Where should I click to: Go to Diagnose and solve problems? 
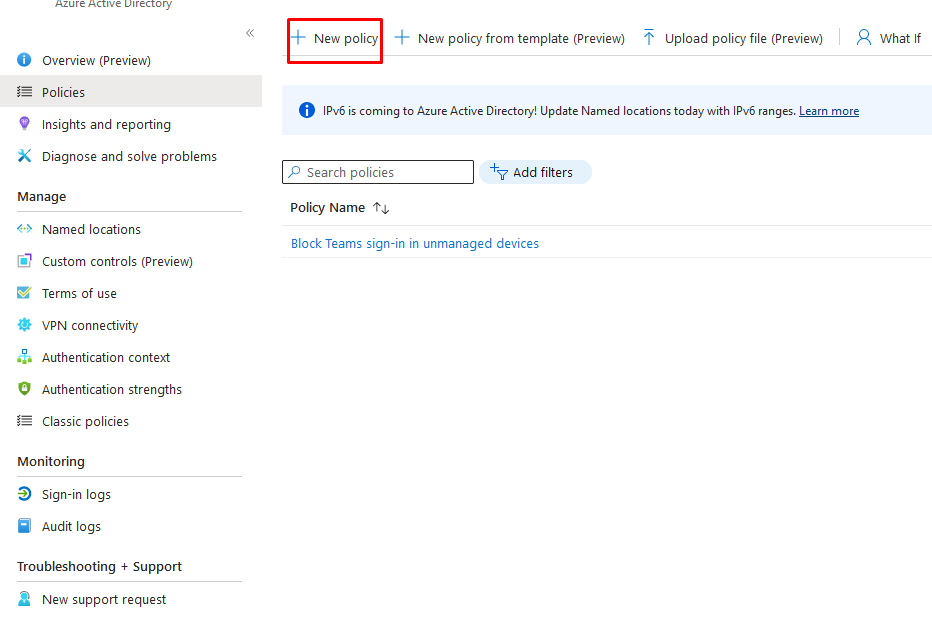coord(129,156)
